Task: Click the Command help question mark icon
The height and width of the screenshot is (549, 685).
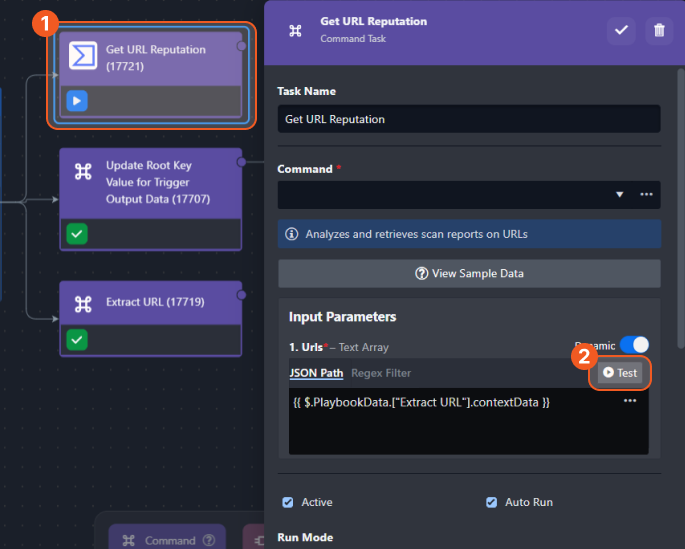Action: click(209, 540)
